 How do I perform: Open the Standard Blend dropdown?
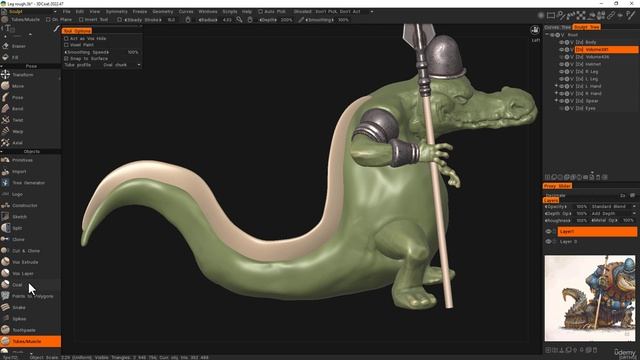(613, 207)
